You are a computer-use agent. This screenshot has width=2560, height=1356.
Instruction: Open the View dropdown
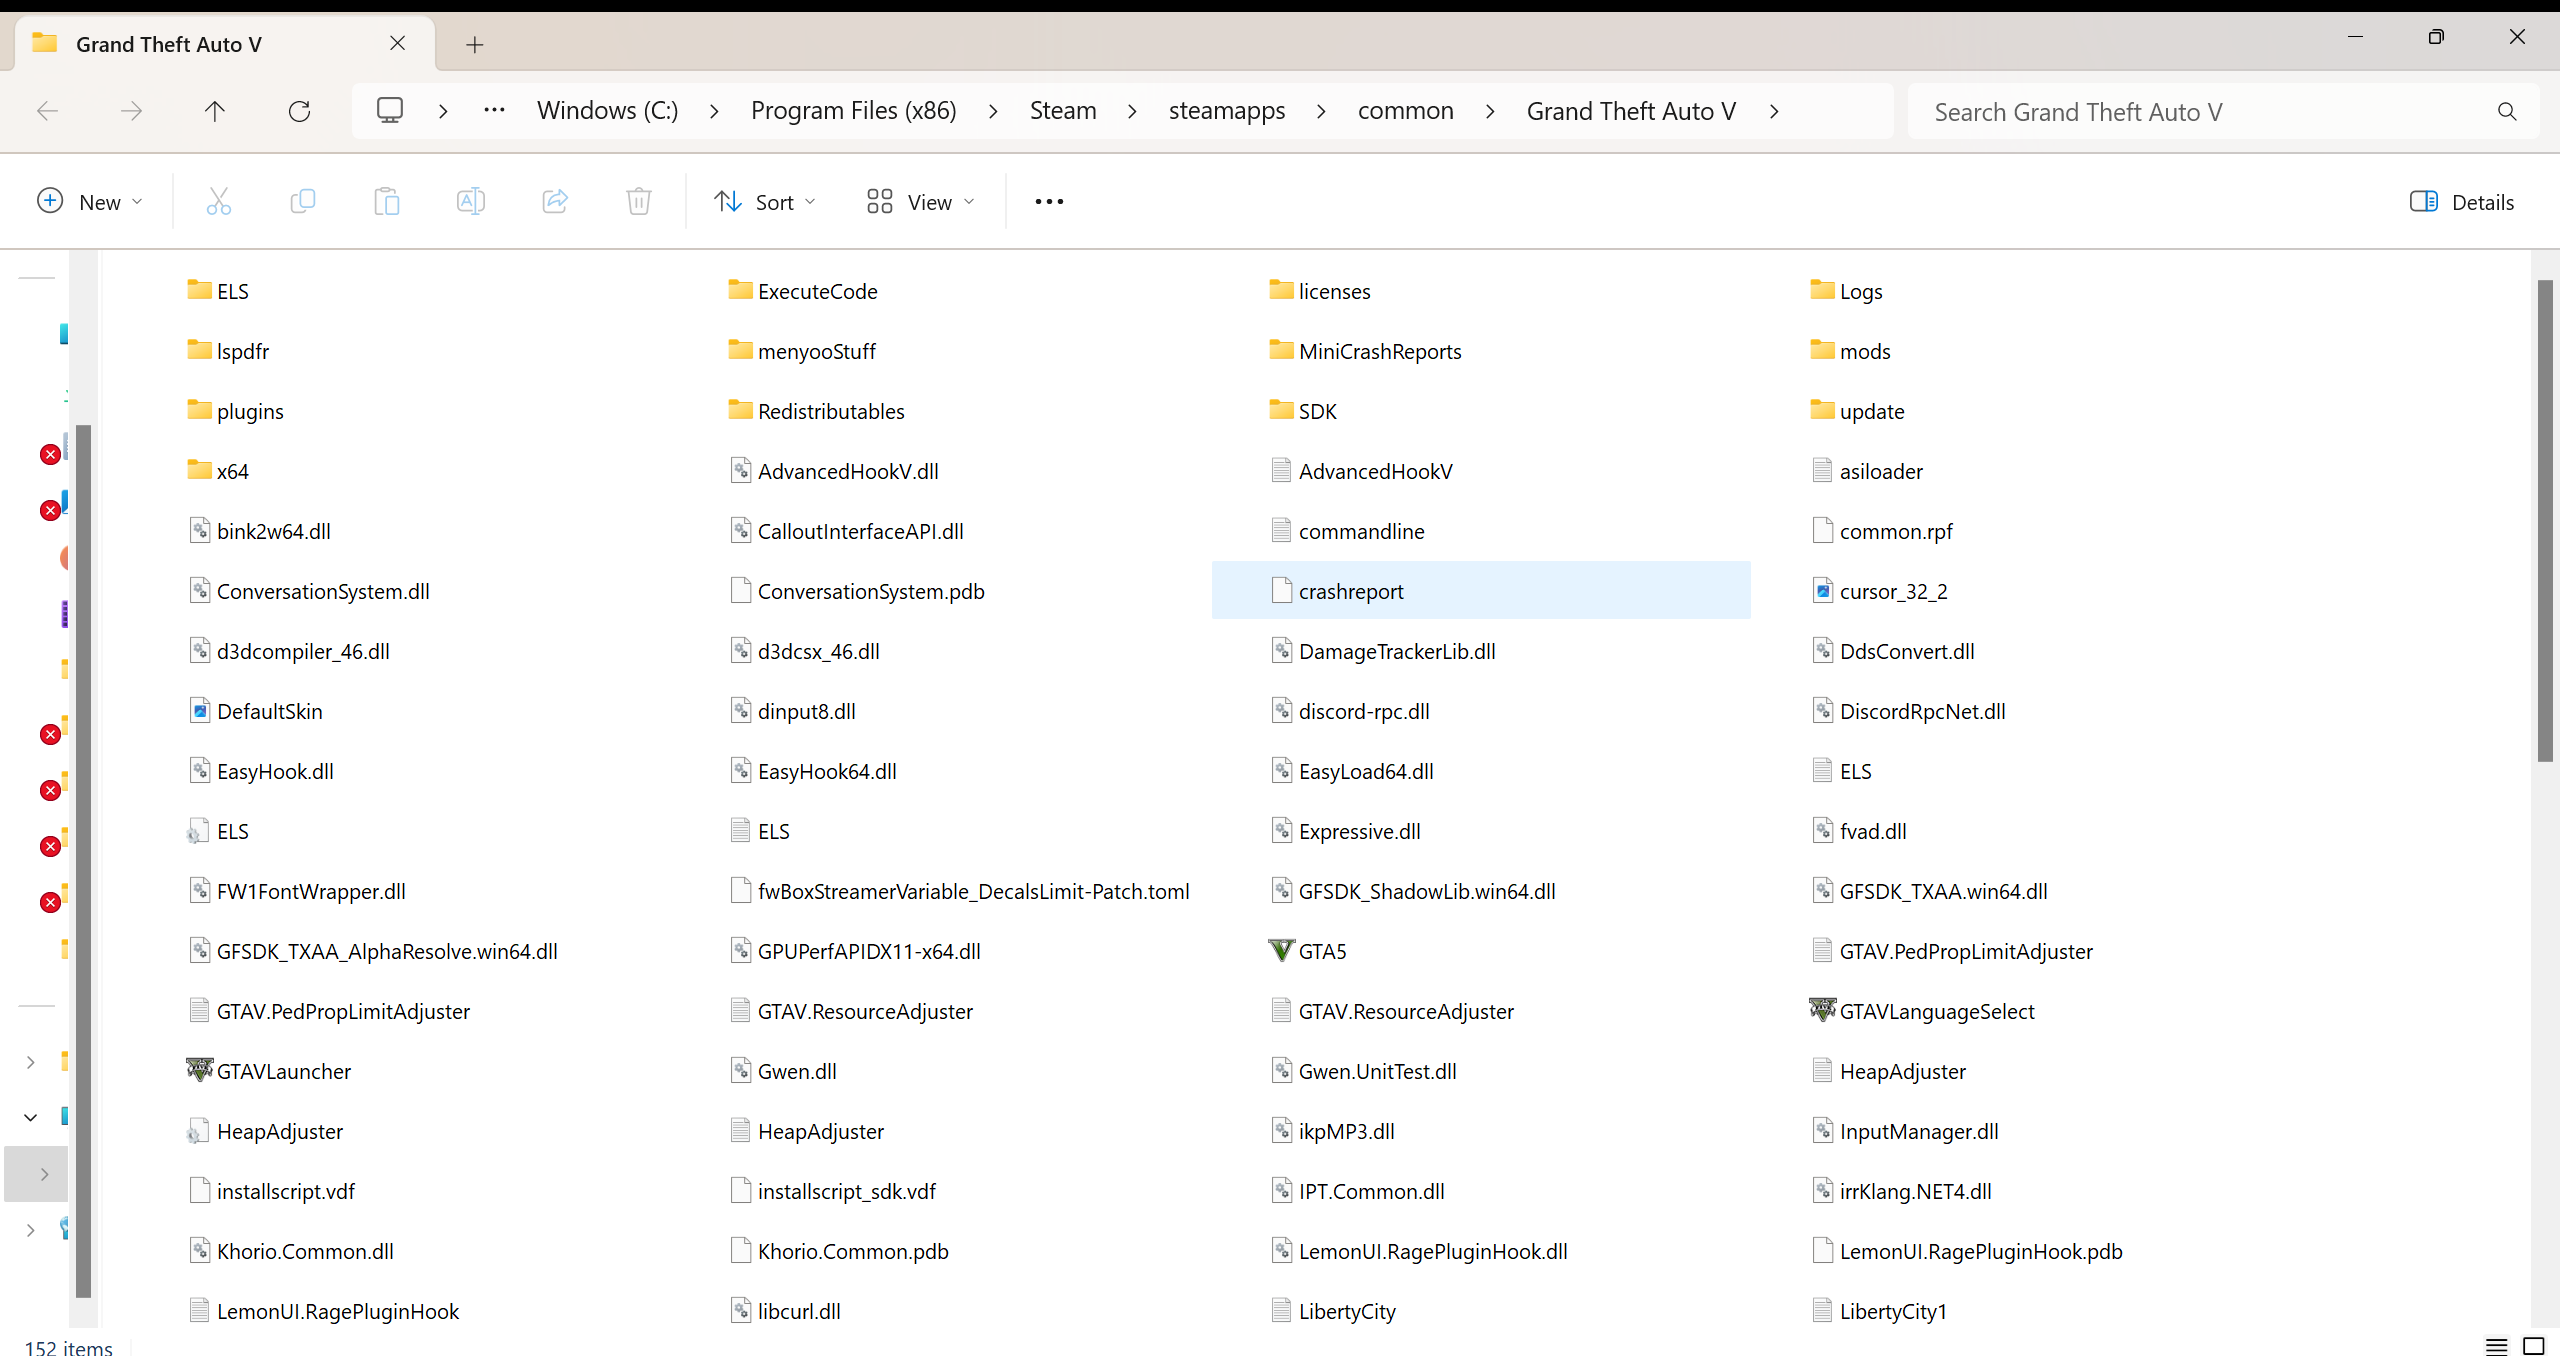pyautogui.click(x=920, y=202)
